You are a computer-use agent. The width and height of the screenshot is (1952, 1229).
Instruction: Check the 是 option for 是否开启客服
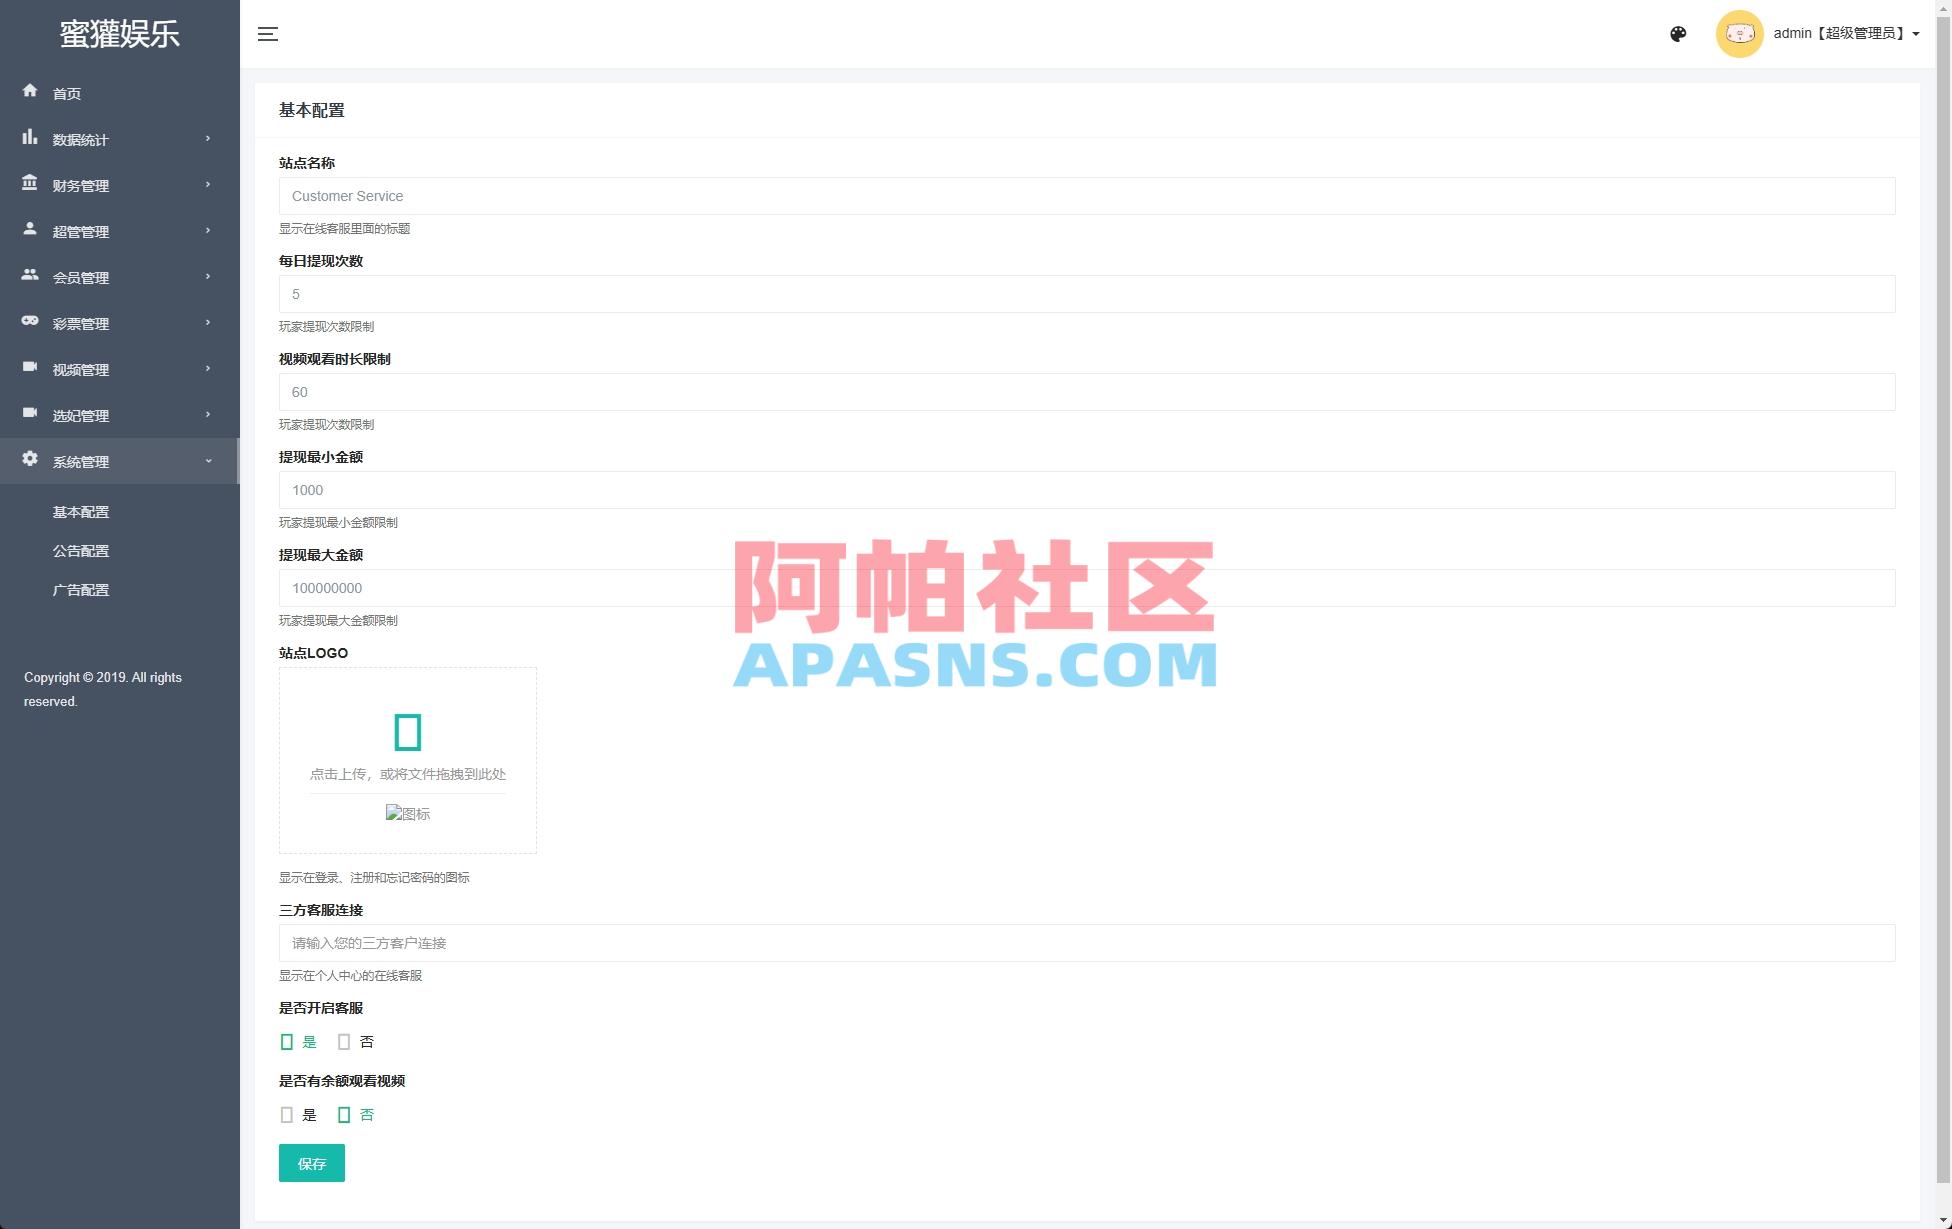click(x=287, y=1041)
